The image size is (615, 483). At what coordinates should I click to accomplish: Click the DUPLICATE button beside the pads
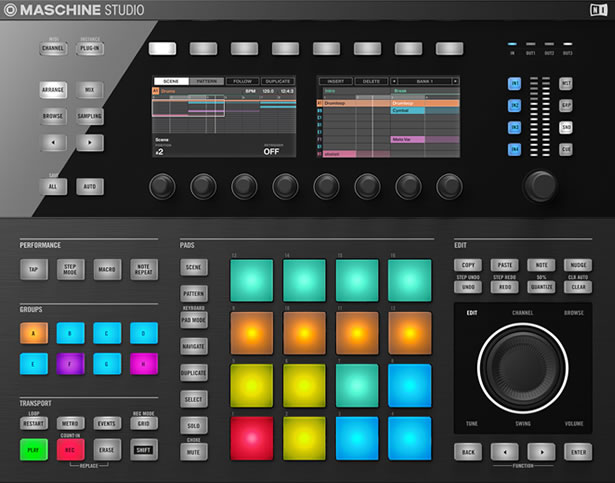tap(194, 373)
